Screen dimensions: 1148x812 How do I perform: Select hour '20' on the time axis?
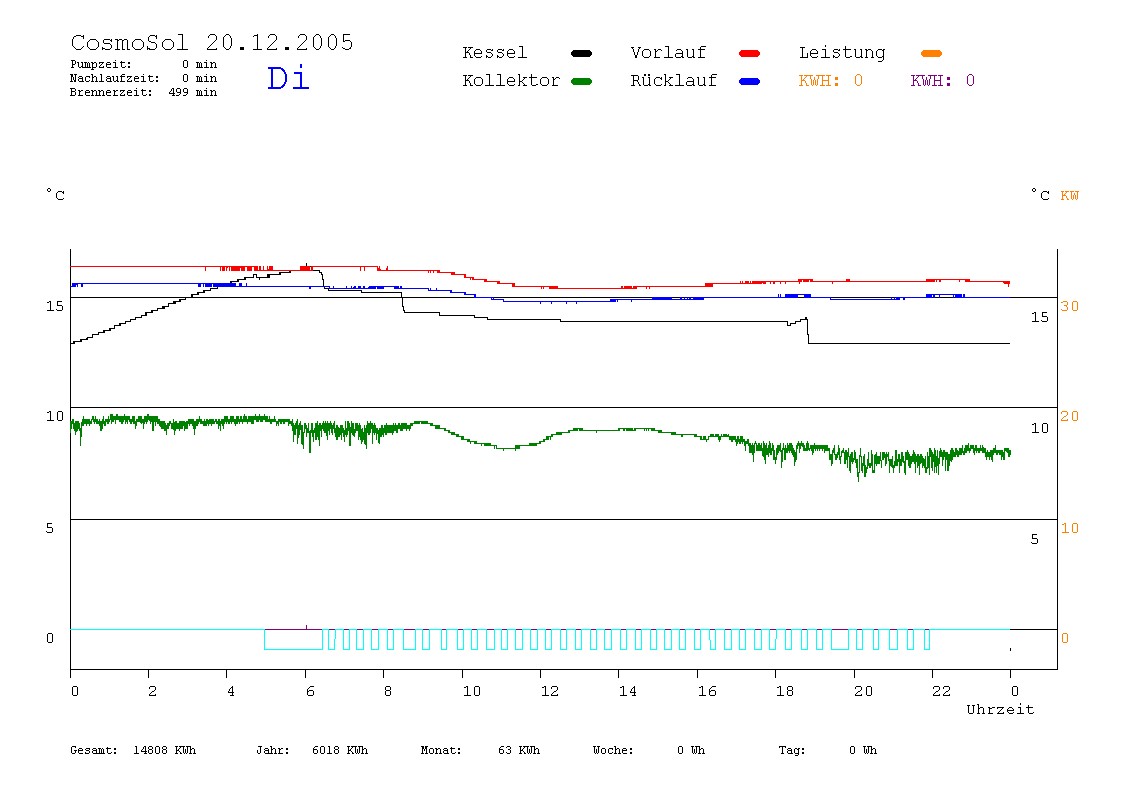point(863,691)
